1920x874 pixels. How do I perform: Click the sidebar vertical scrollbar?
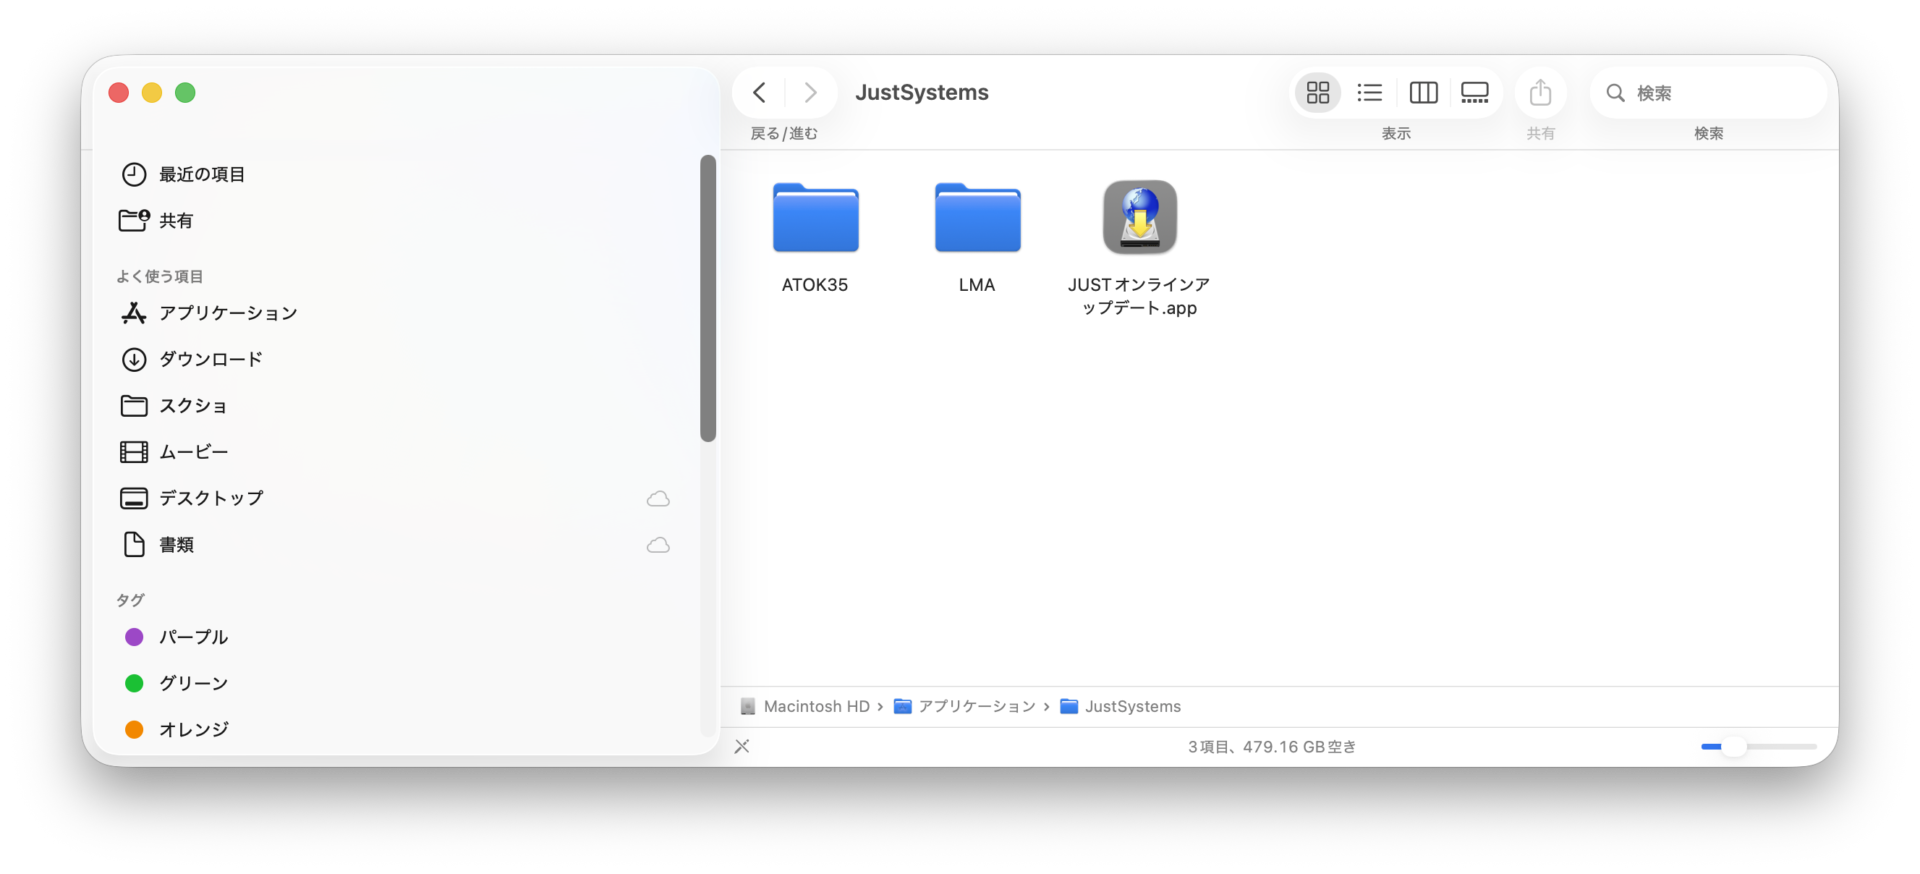708,298
